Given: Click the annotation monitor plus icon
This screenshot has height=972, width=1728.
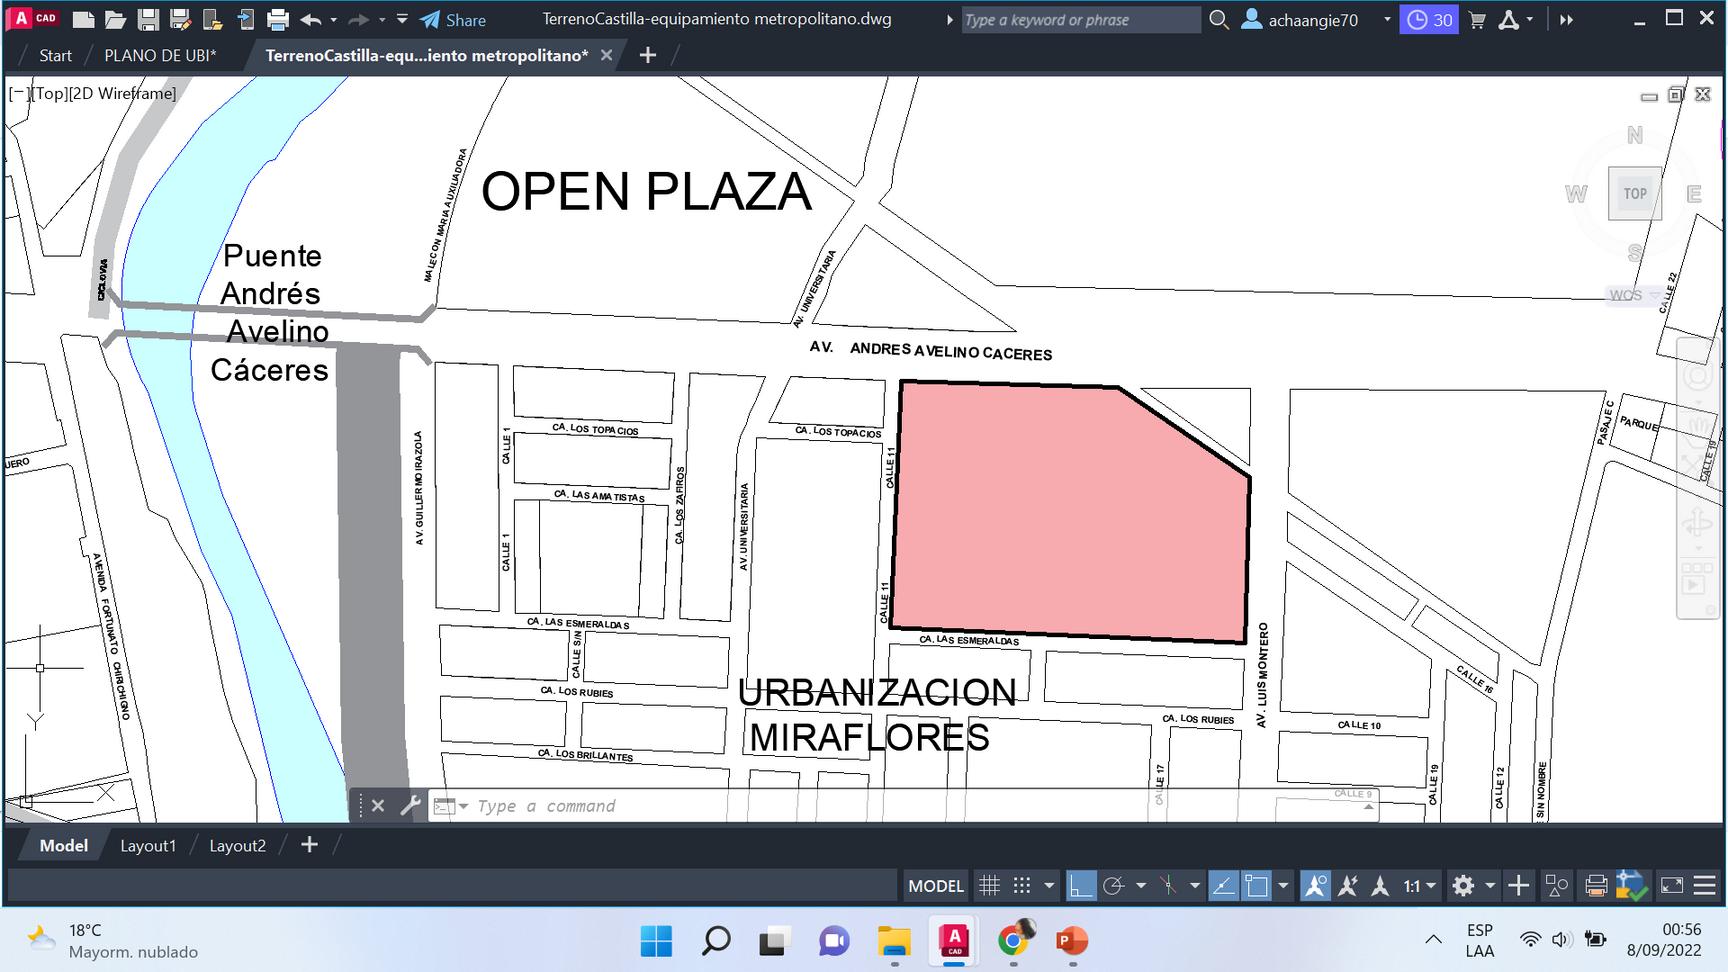Looking at the screenshot, I should pos(1518,886).
